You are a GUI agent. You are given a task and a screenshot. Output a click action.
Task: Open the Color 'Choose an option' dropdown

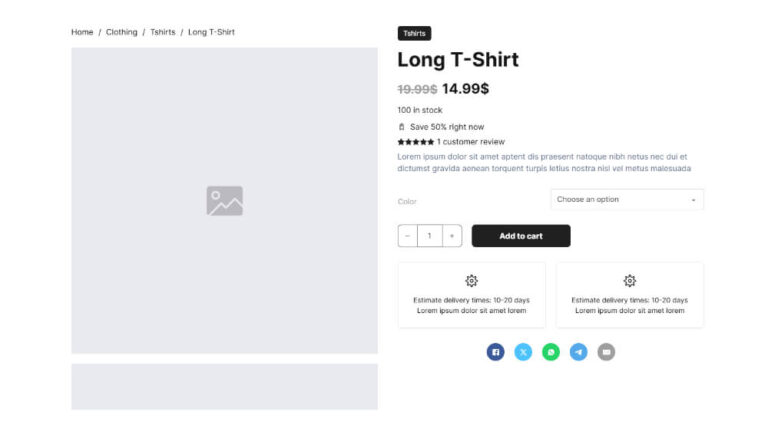tap(627, 200)
